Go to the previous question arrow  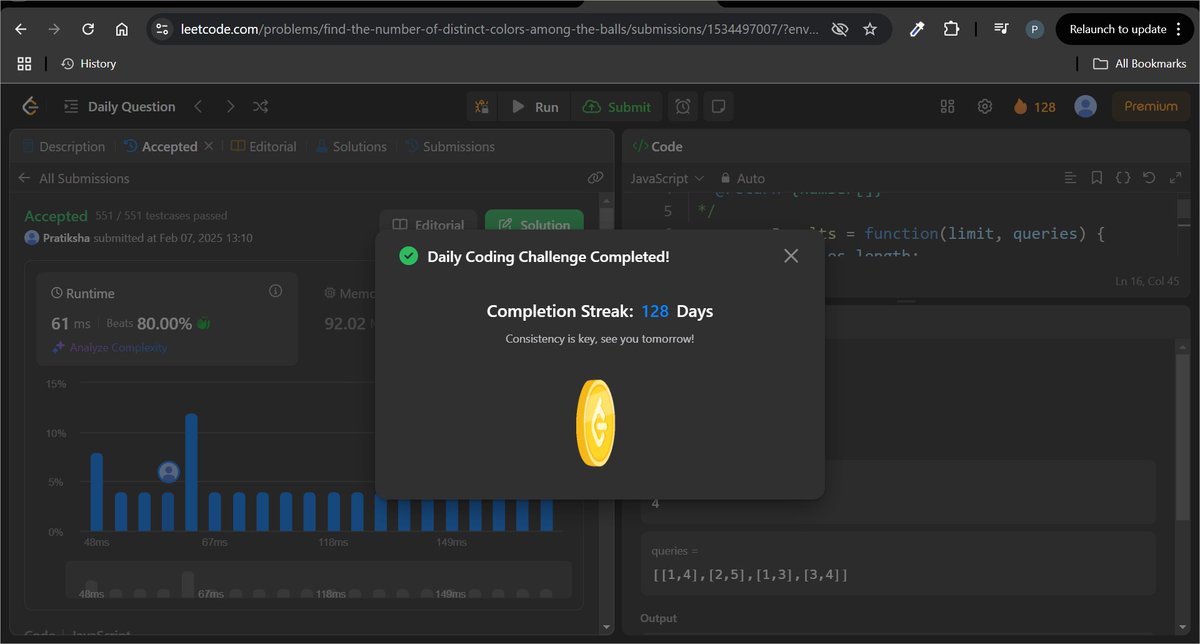198,106
